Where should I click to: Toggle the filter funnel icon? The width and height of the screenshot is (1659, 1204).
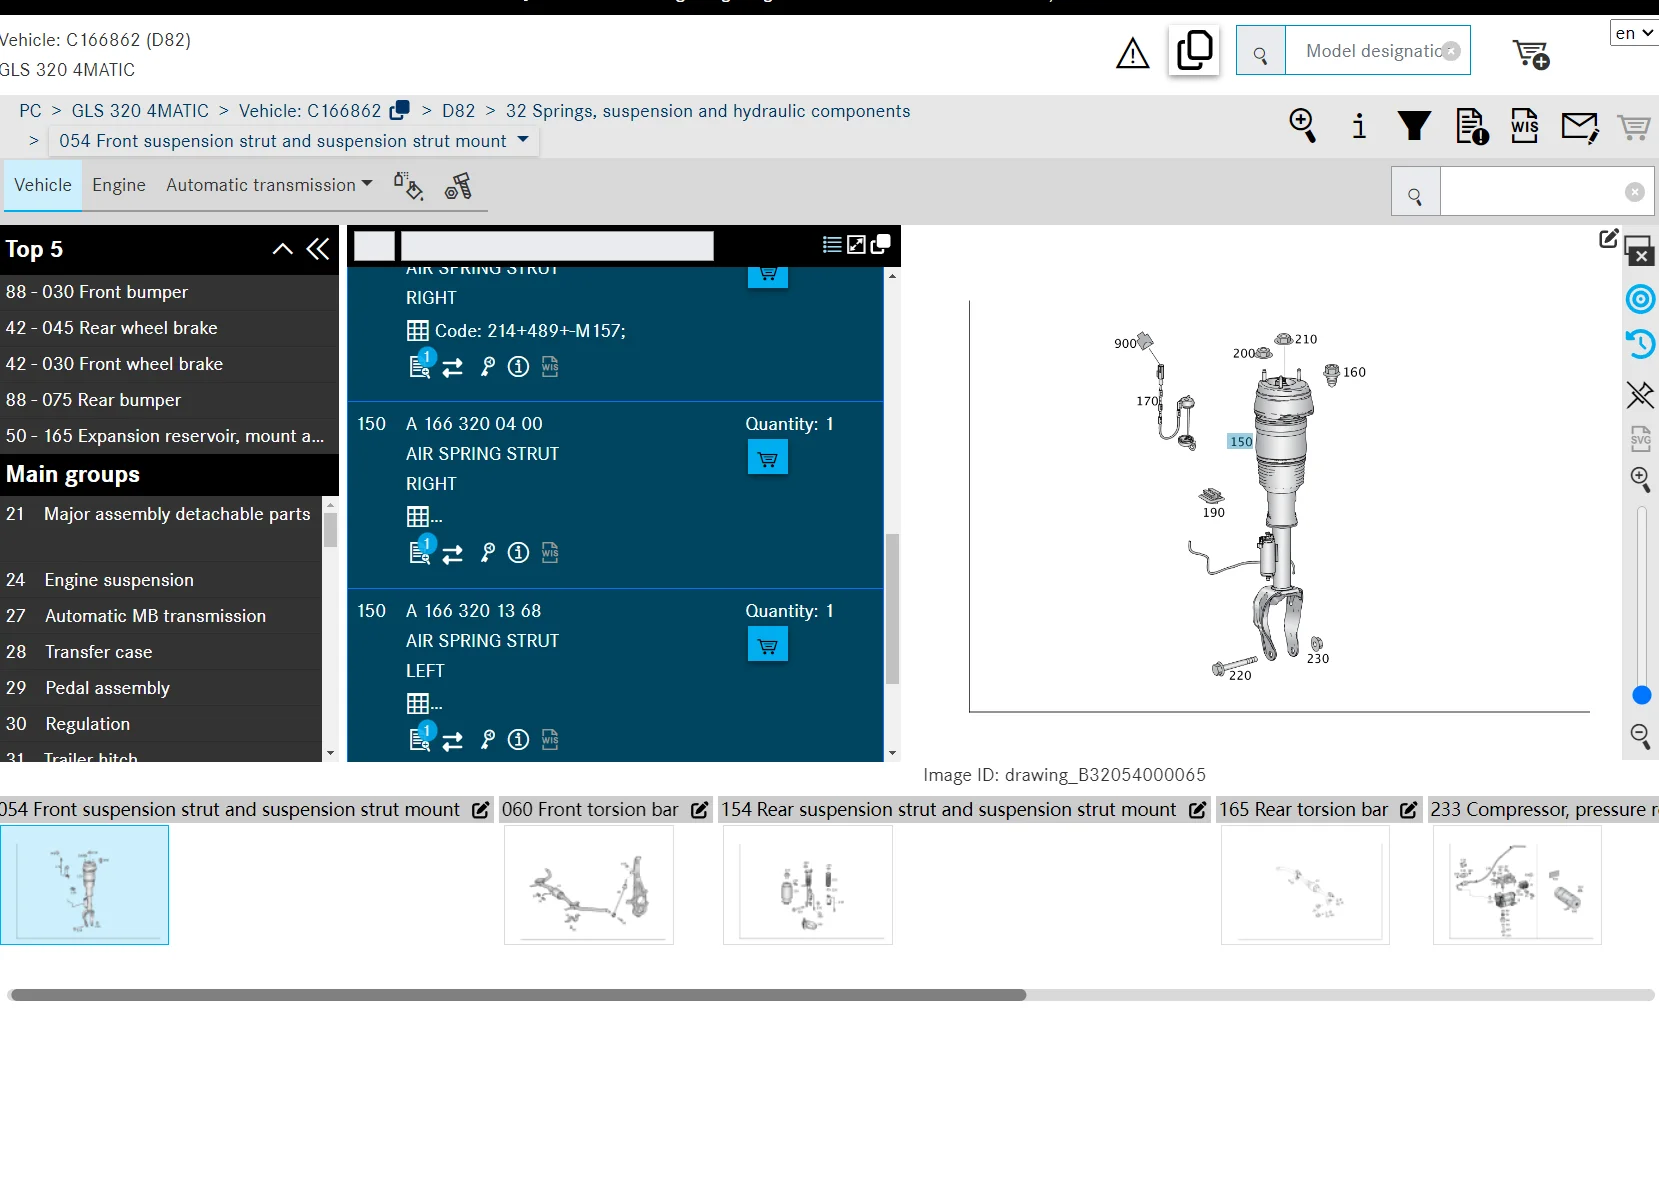tap(1414, 126)
